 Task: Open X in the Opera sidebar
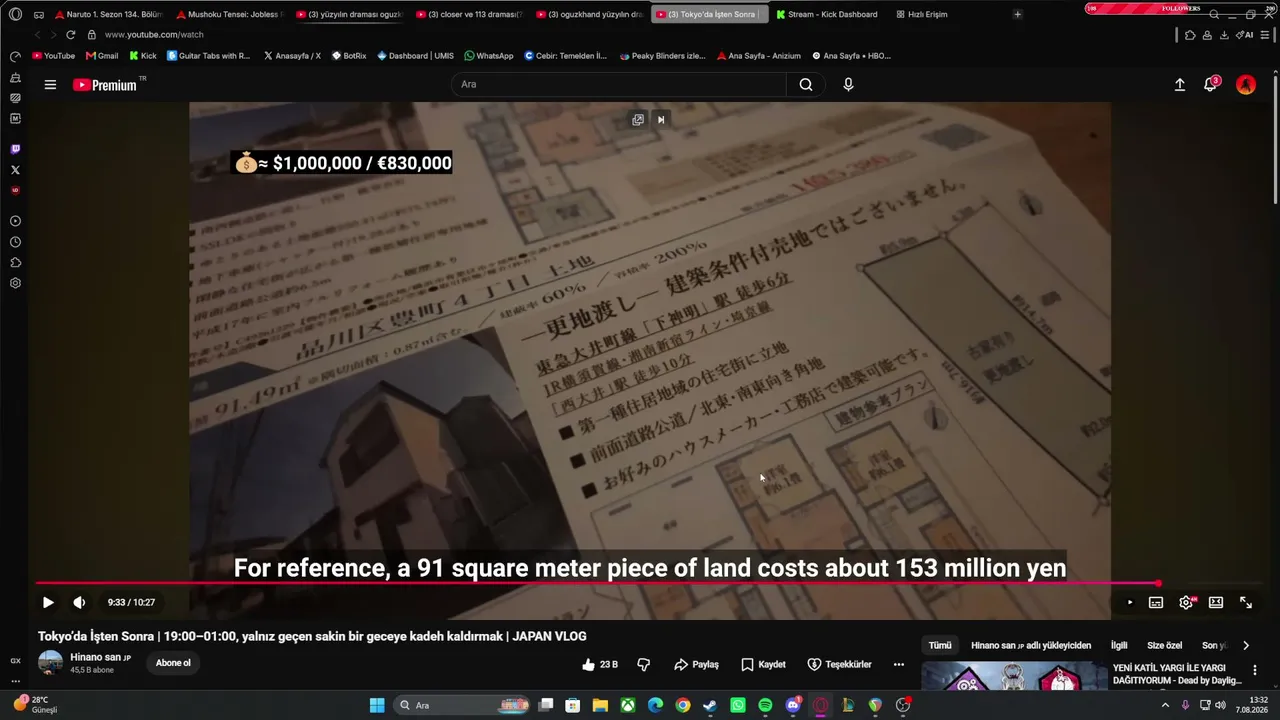pos(15,170)
